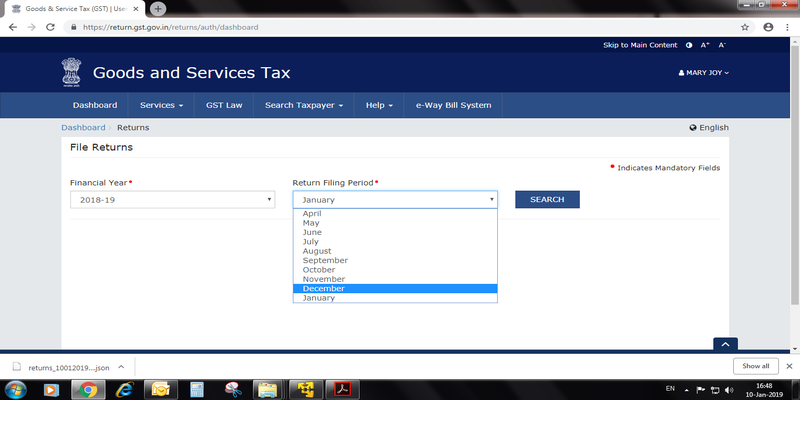Expand download item options chevron
This screenshot has width=800, height=424.
click(121, 367)
